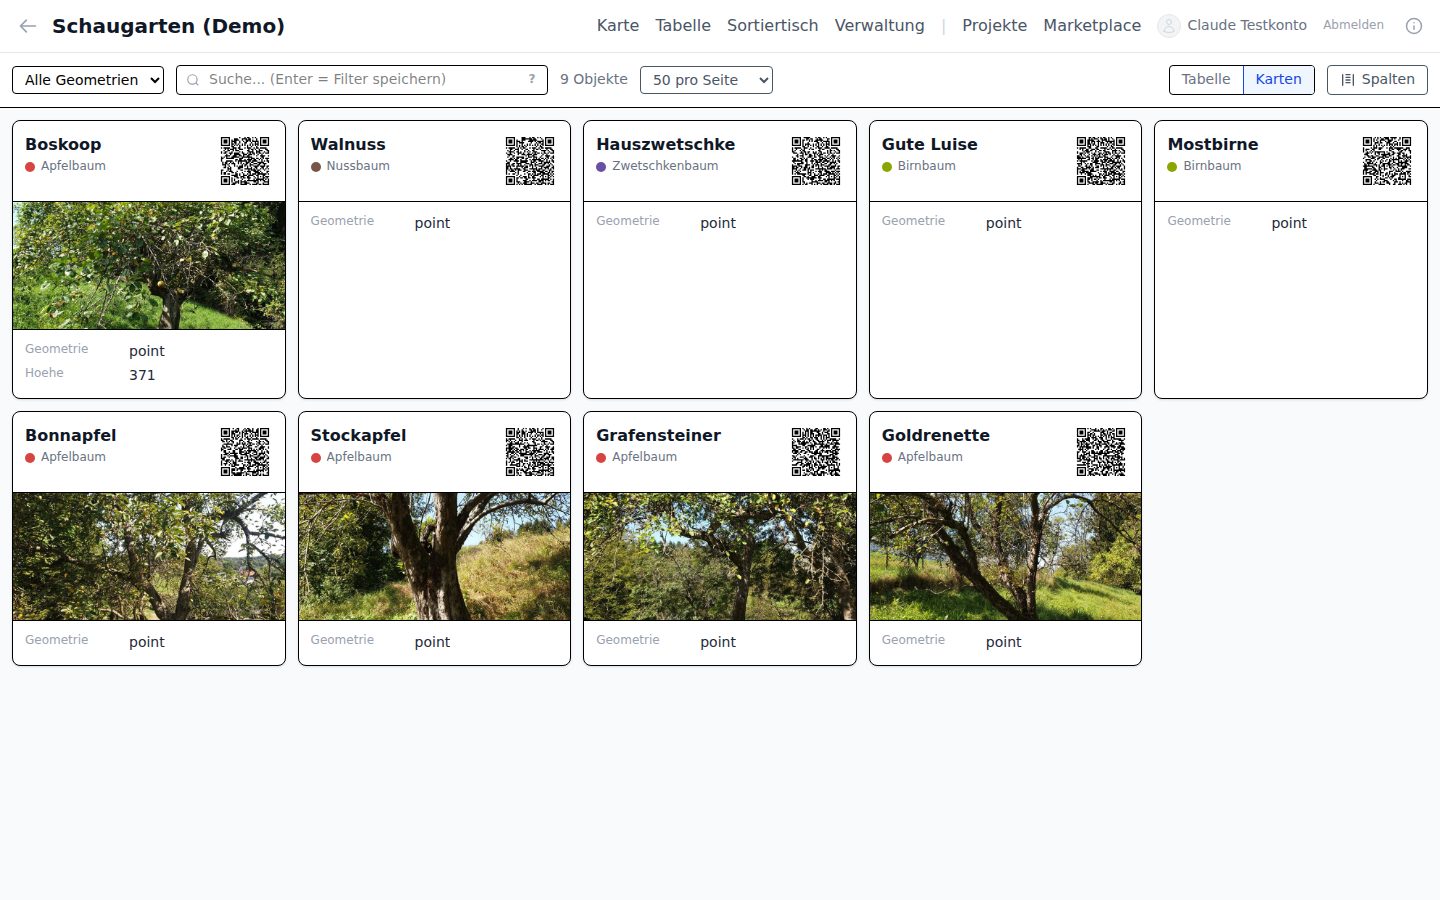Go to Tabelle in the top navigation

[x=683, y=26]
